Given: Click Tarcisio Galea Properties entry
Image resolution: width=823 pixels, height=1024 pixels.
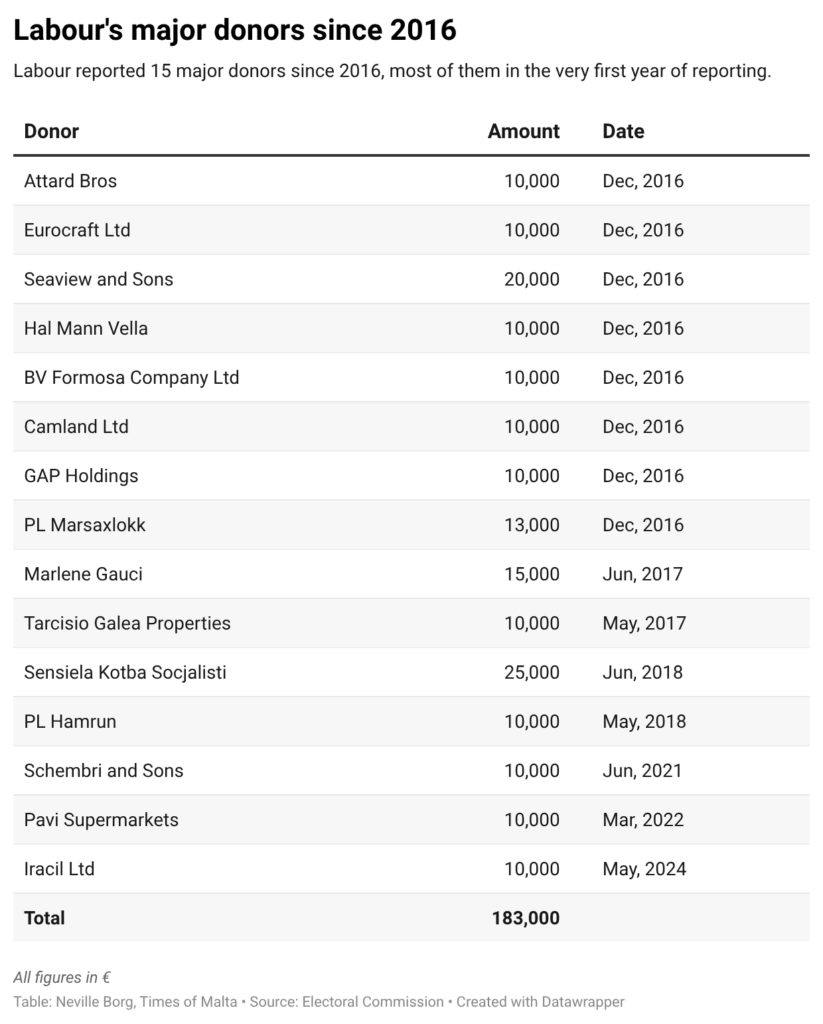Looking at the screenshot, I should pyautogui.click(x=127, y=623).
